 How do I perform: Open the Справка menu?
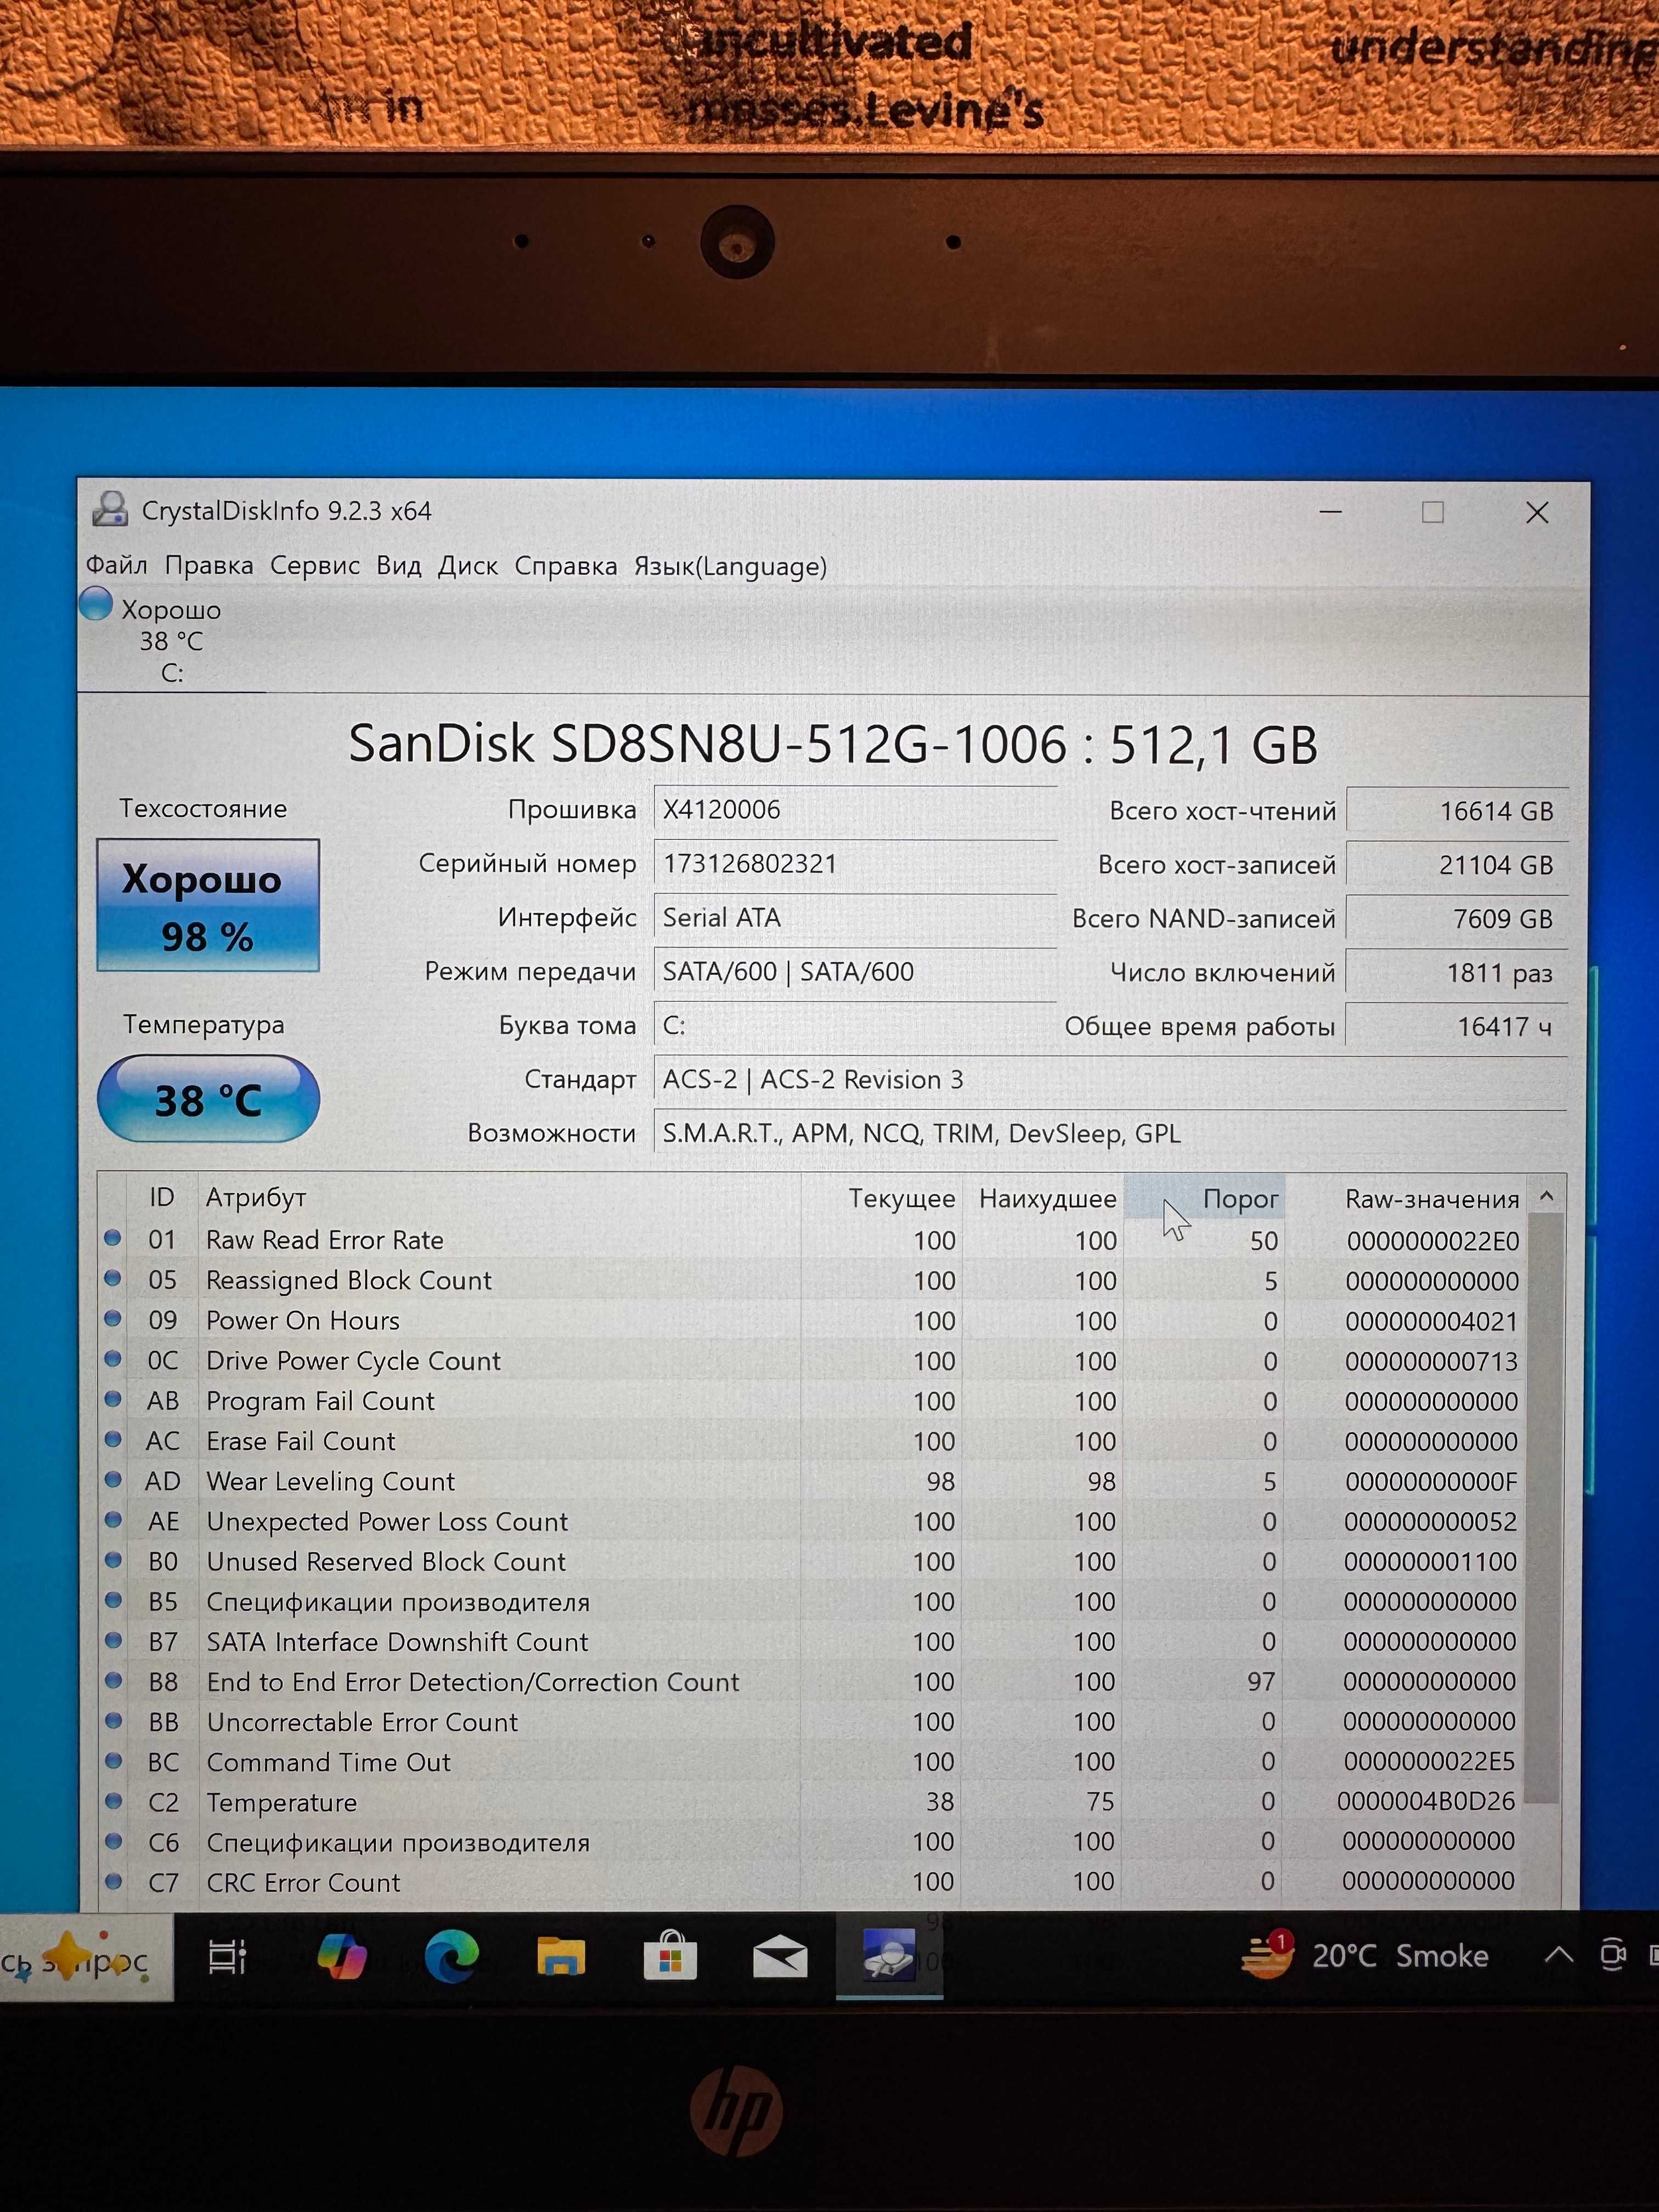click(565, 565)
